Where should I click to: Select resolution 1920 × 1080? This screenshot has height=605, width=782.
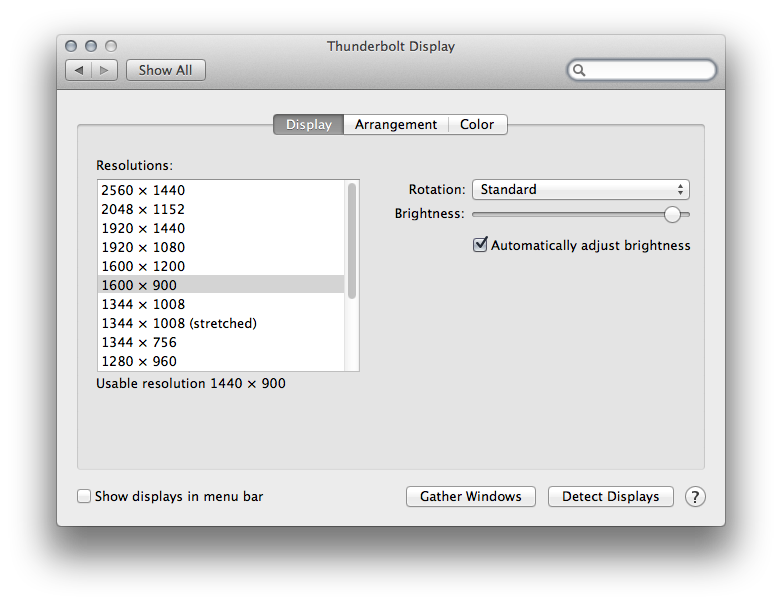pos(221,247)
